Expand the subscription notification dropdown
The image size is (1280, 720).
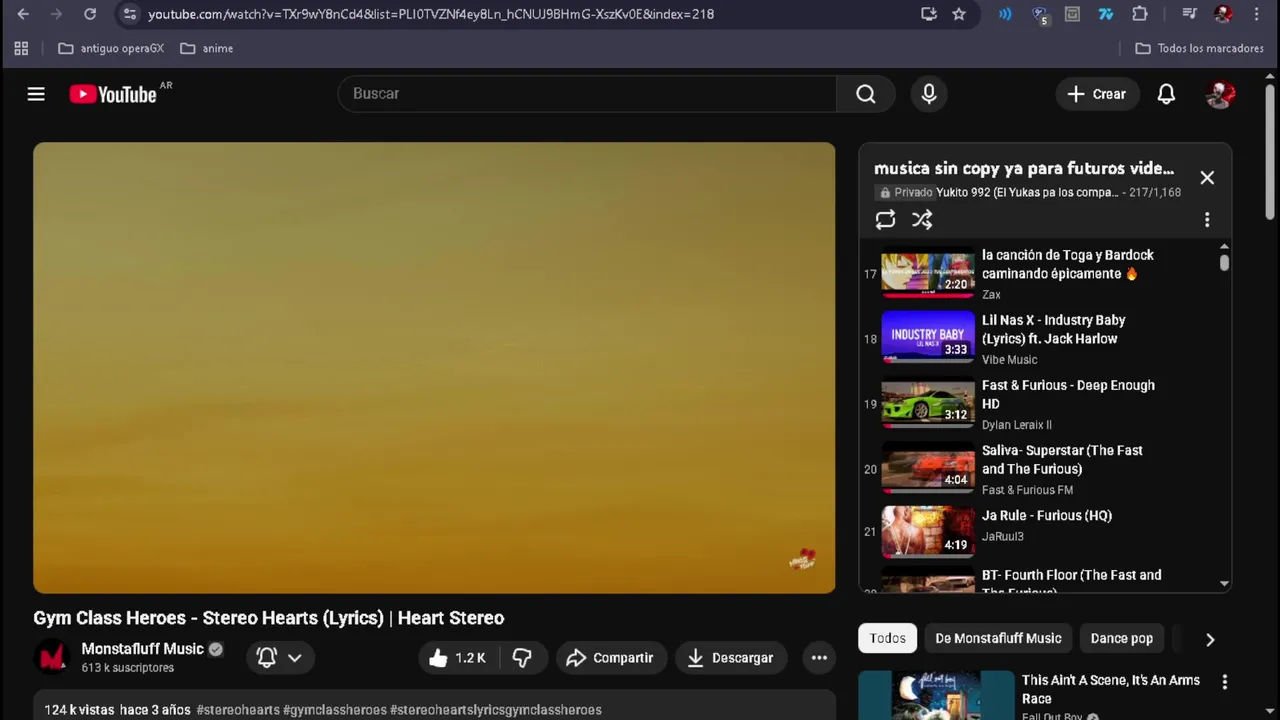coord(295,657)
